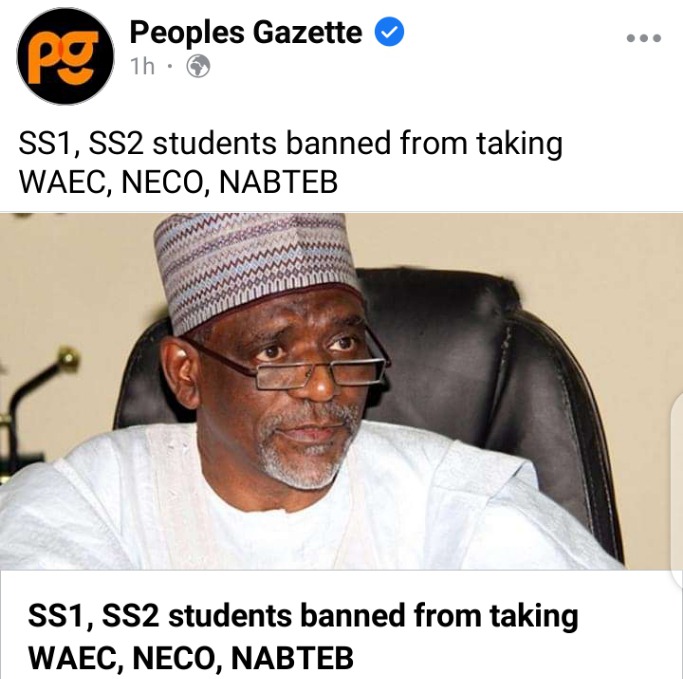Open the bold article headline link card
This screenshot has width=683, height=679.
(x=303, y=636)
